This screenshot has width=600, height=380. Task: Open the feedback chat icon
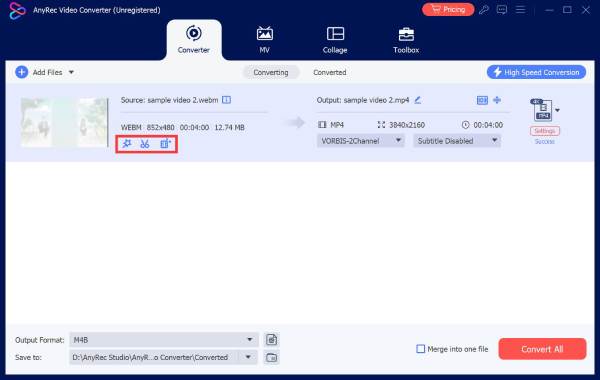[x=502, y=10]
